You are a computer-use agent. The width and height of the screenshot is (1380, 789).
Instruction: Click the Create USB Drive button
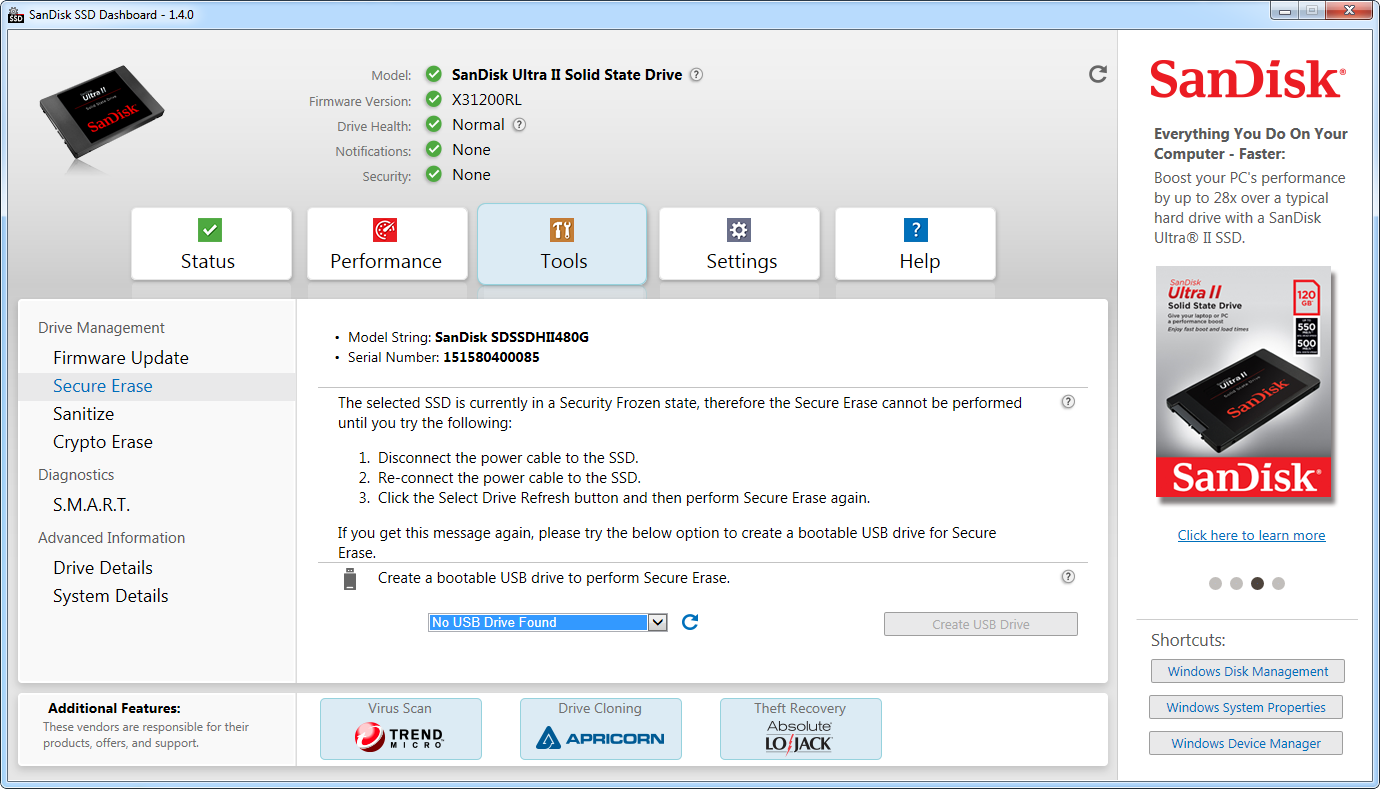click(981, 624)
